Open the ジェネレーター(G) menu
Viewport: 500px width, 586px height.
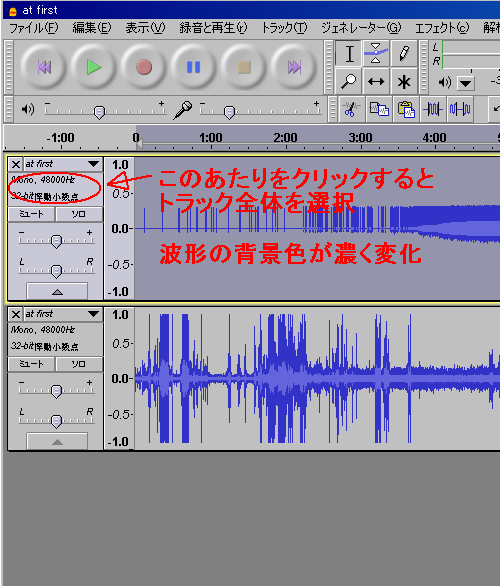pyautogui.click(x=361, y=28)
